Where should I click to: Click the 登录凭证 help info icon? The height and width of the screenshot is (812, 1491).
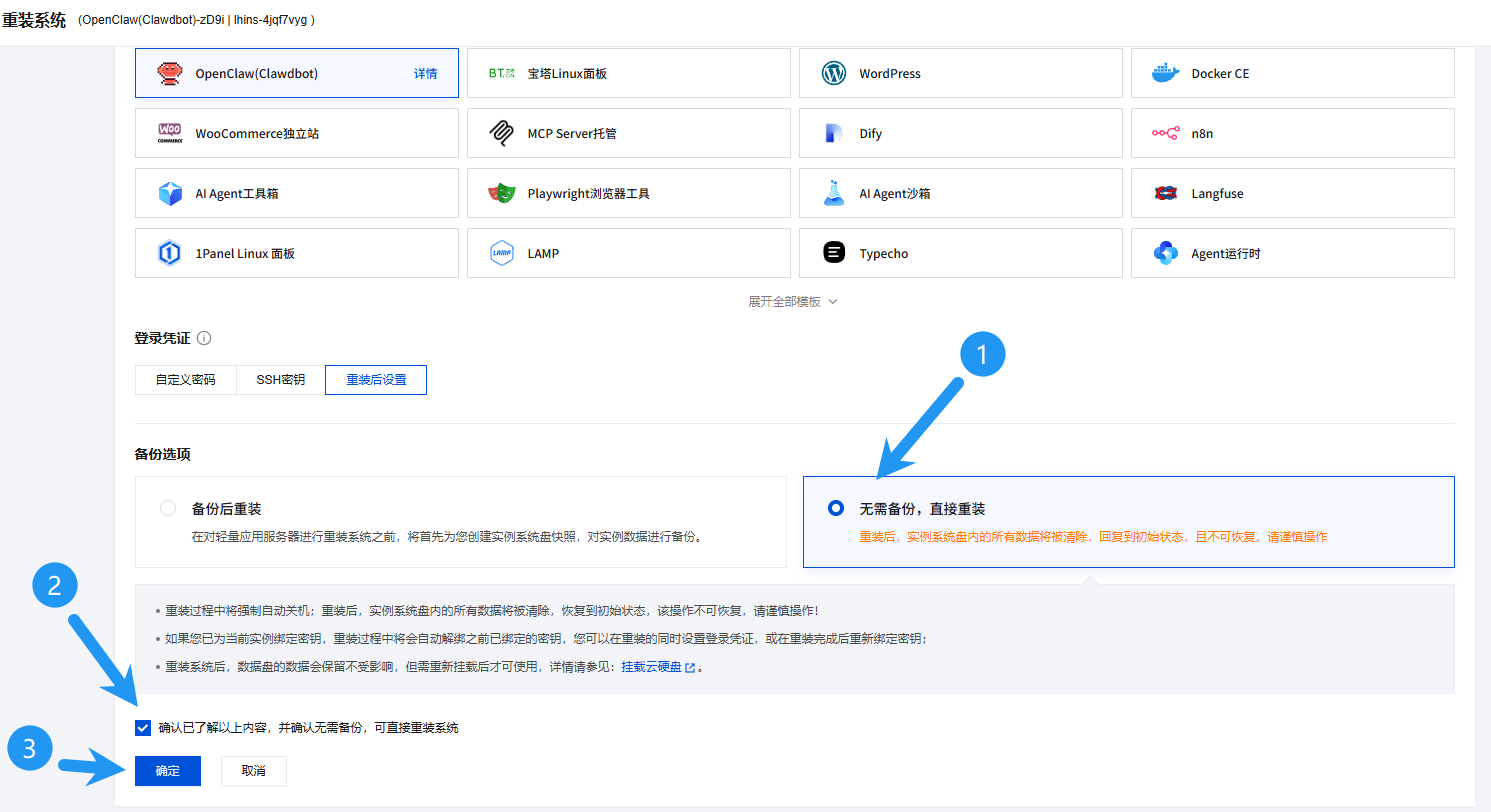pos(204,338)
